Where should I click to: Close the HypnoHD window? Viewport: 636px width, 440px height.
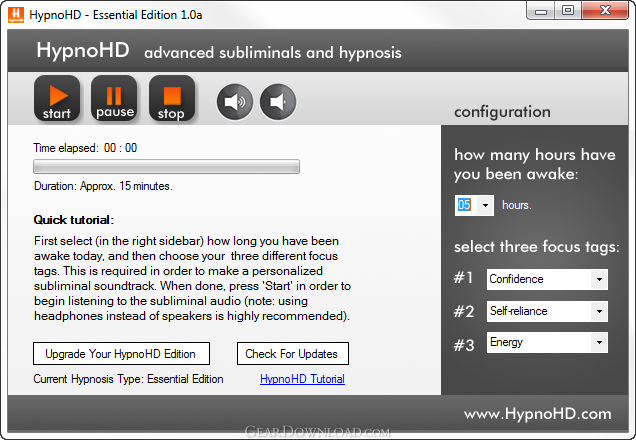605,11
